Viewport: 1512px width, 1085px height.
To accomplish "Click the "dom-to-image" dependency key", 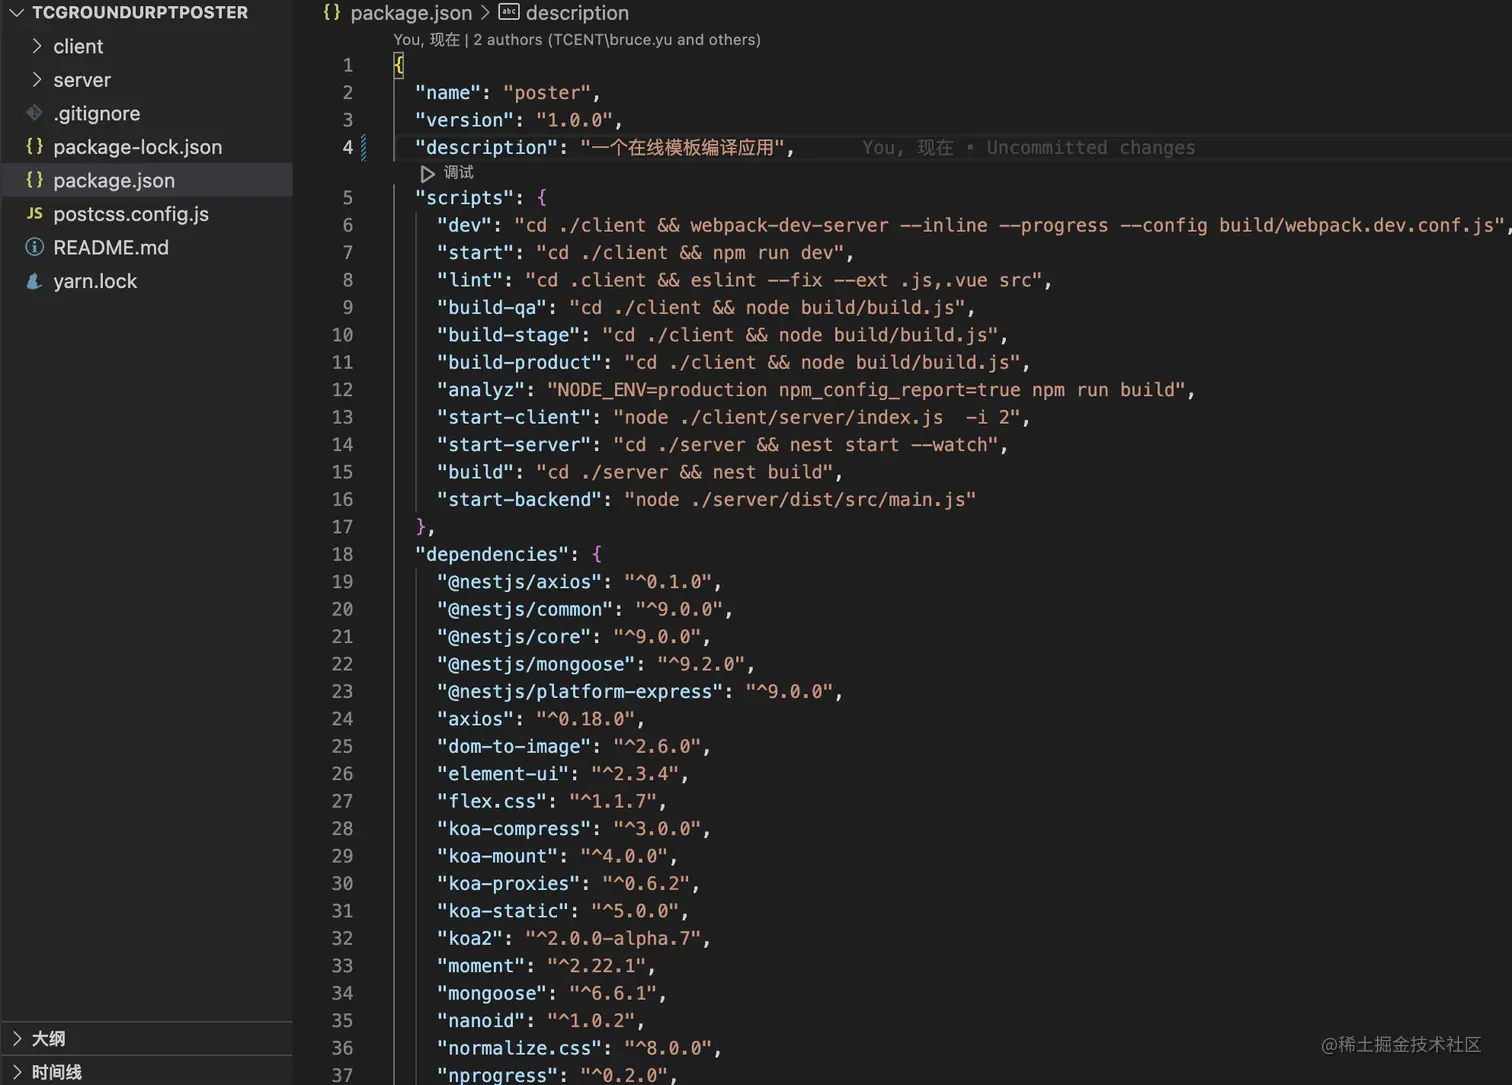I will 514,746.
